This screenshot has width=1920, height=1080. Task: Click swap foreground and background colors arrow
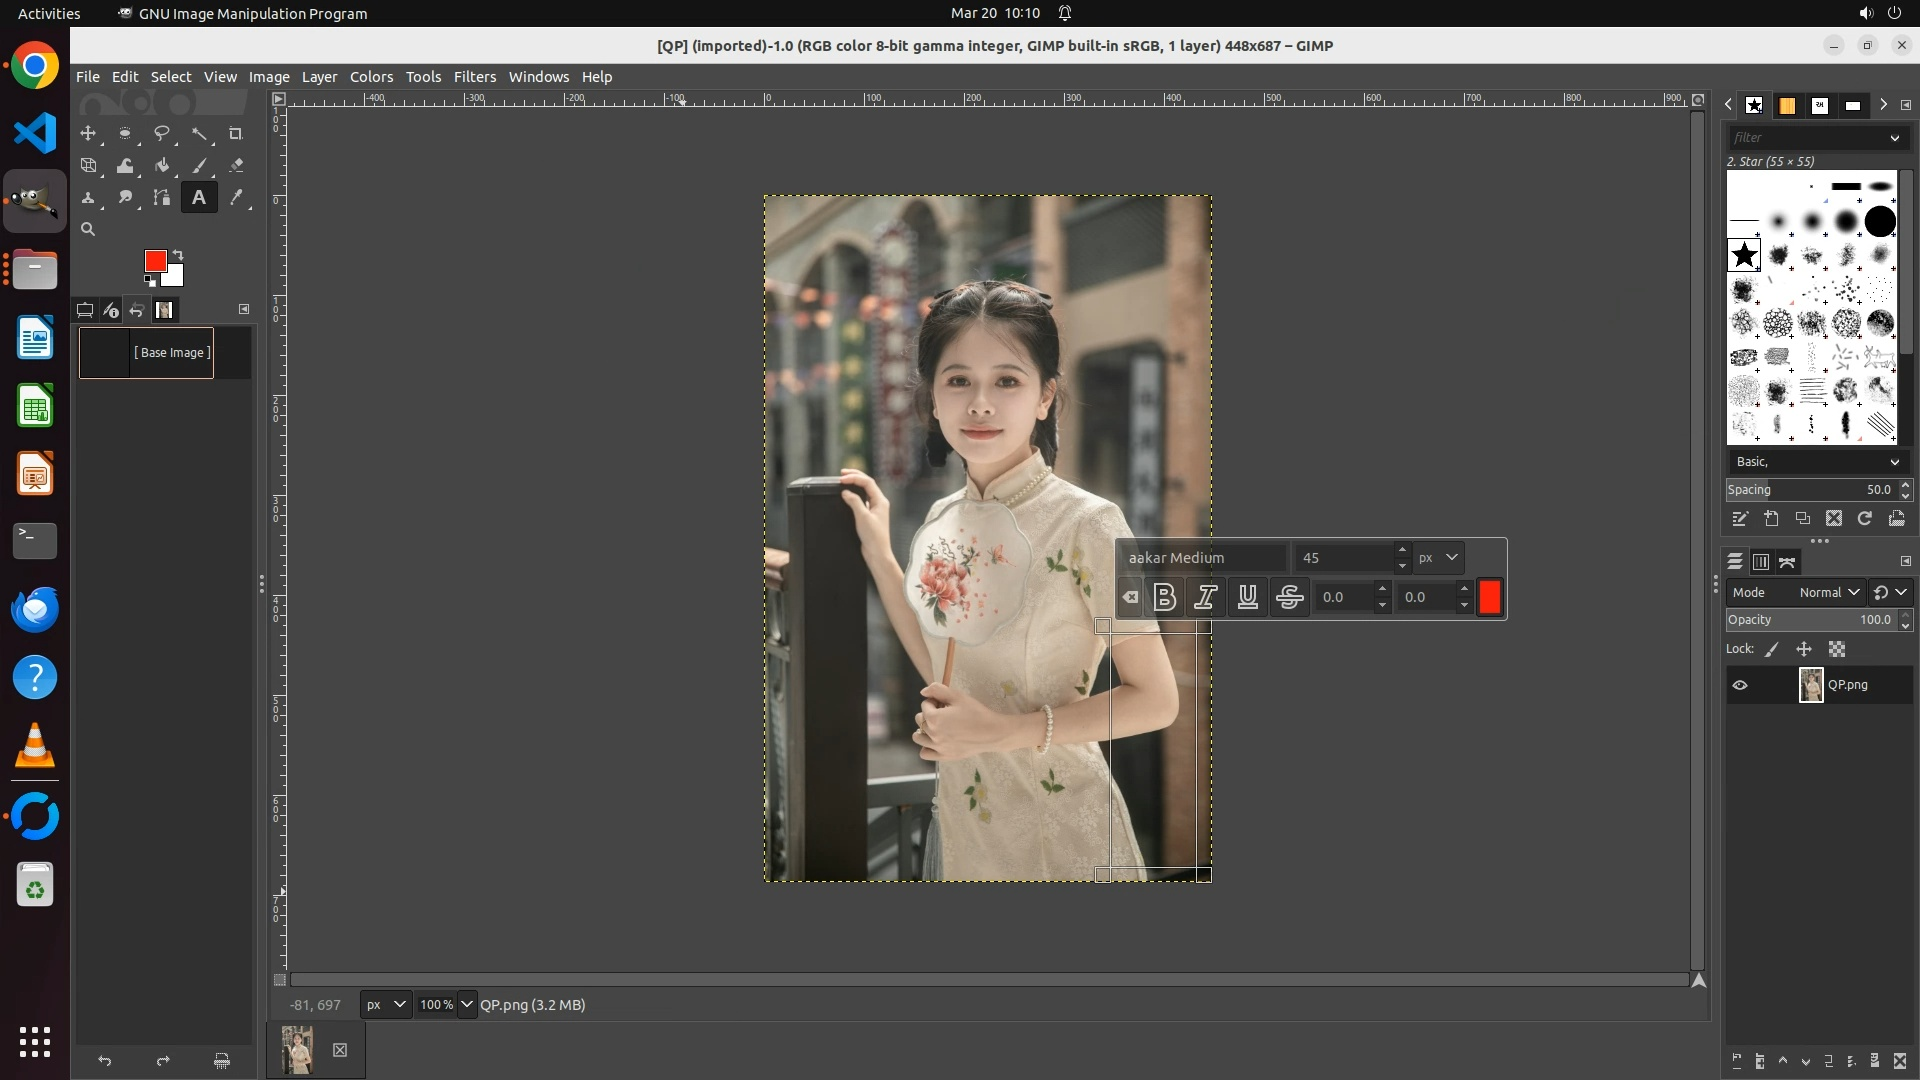coord(178,254)
